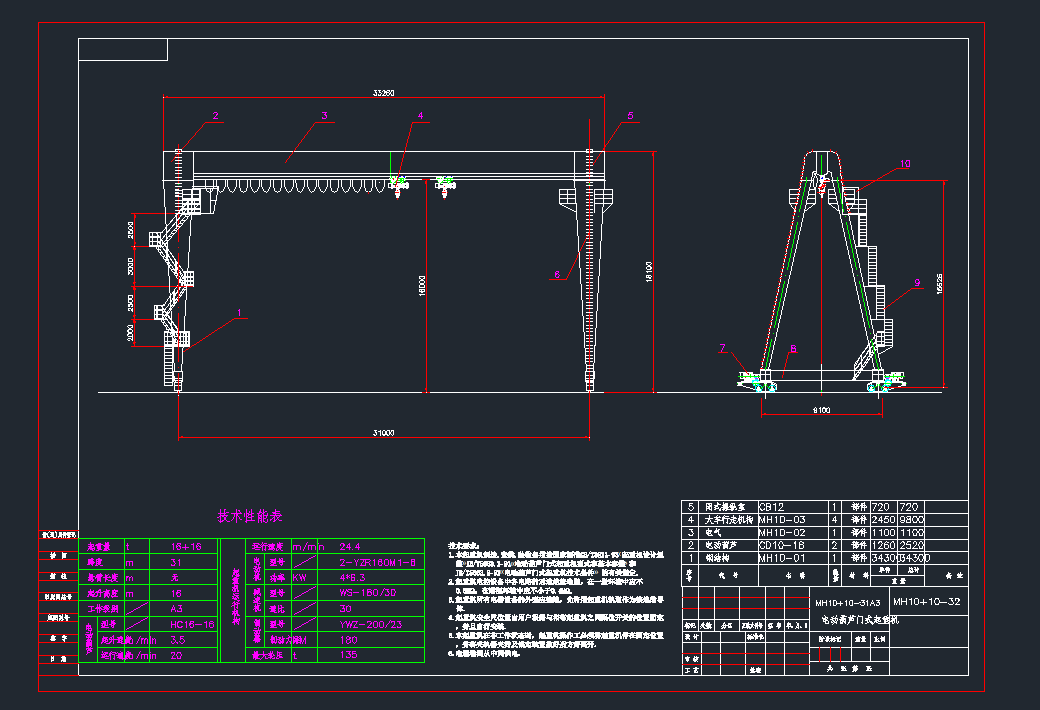Click CD10-16 entry in parts list
The width and height of the screenshot is (1040, 710).
click(782, 545)
